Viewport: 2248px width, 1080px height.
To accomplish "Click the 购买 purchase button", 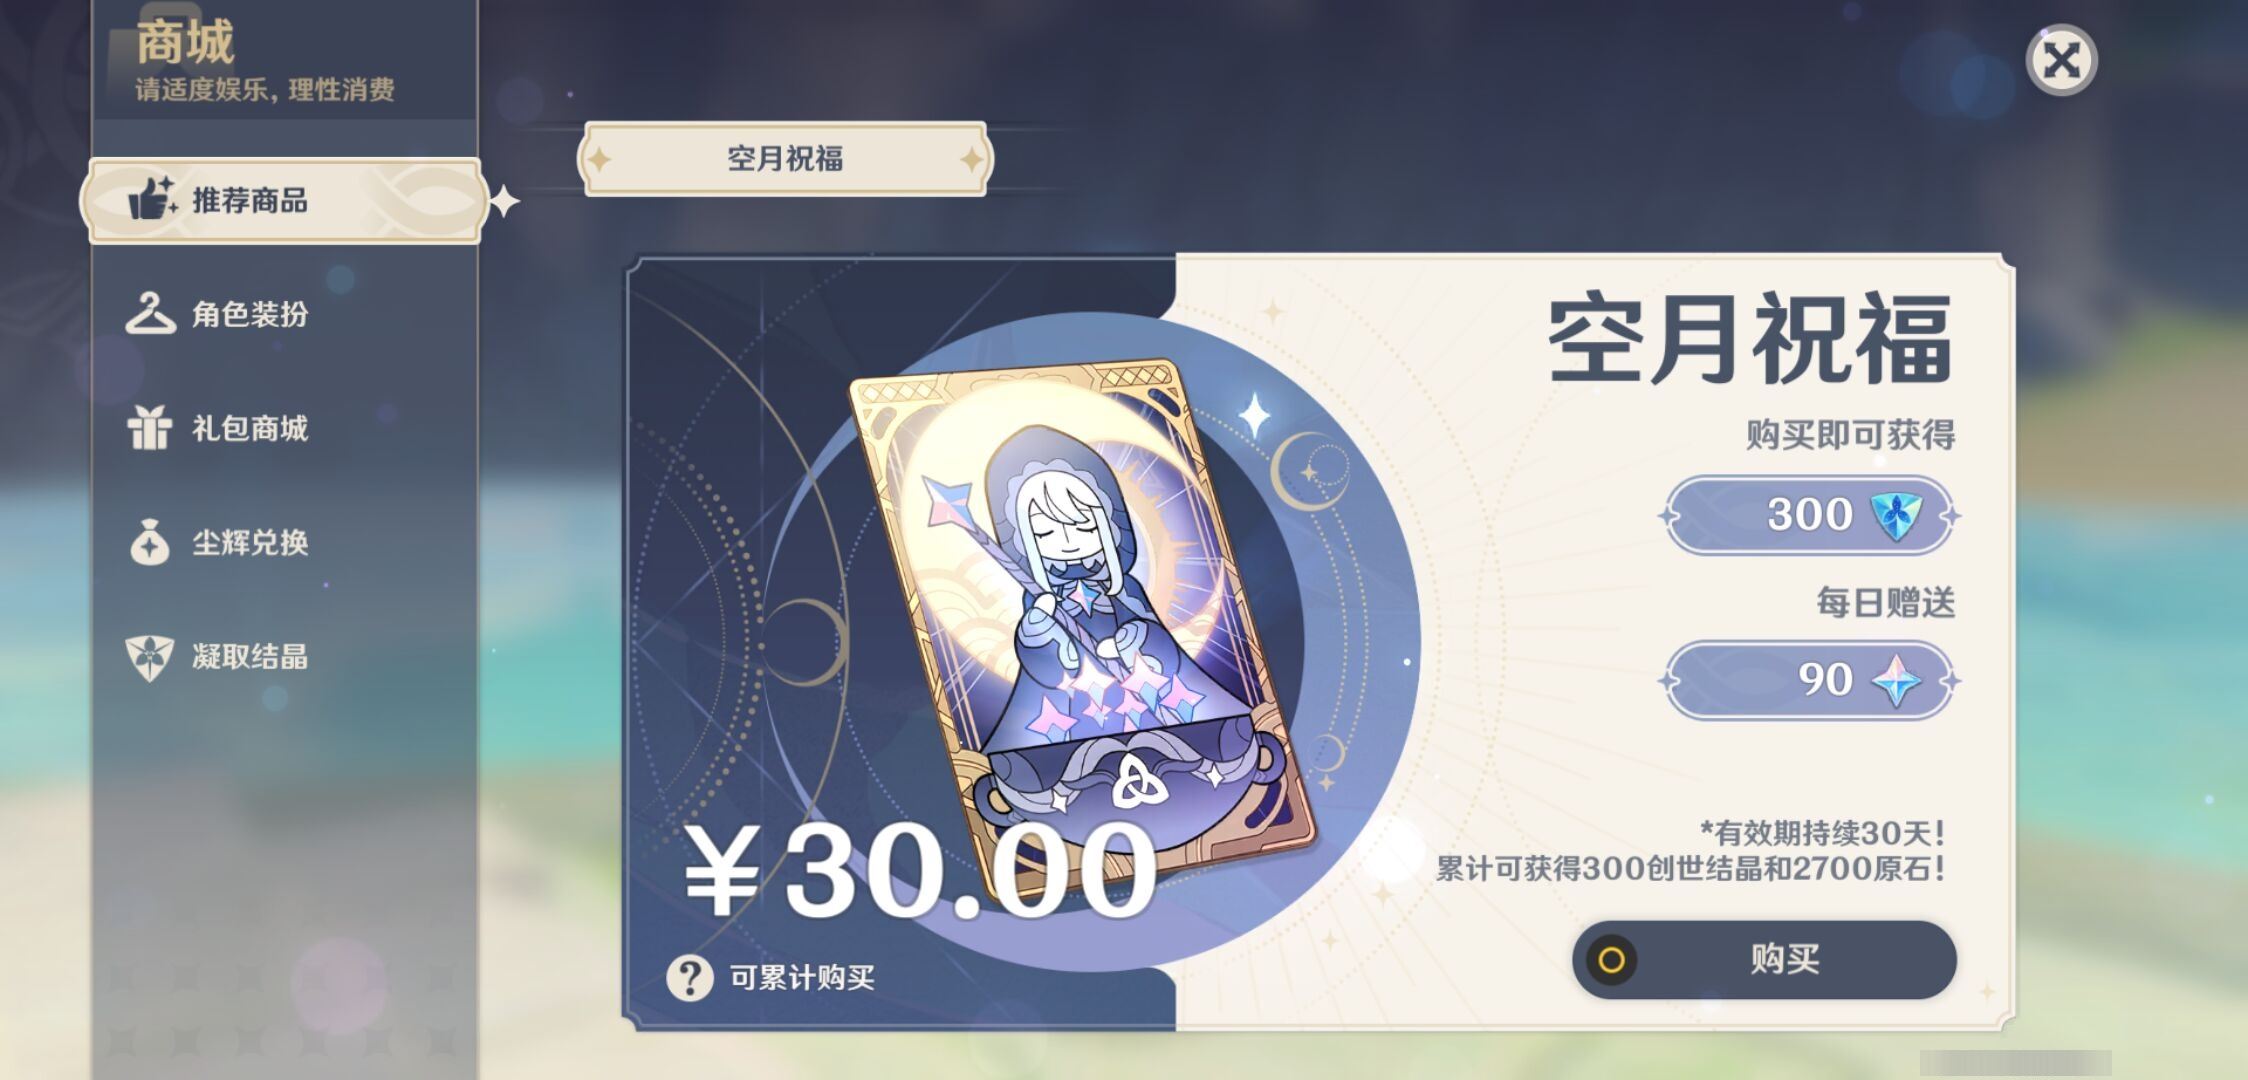I will point(1764,960).
